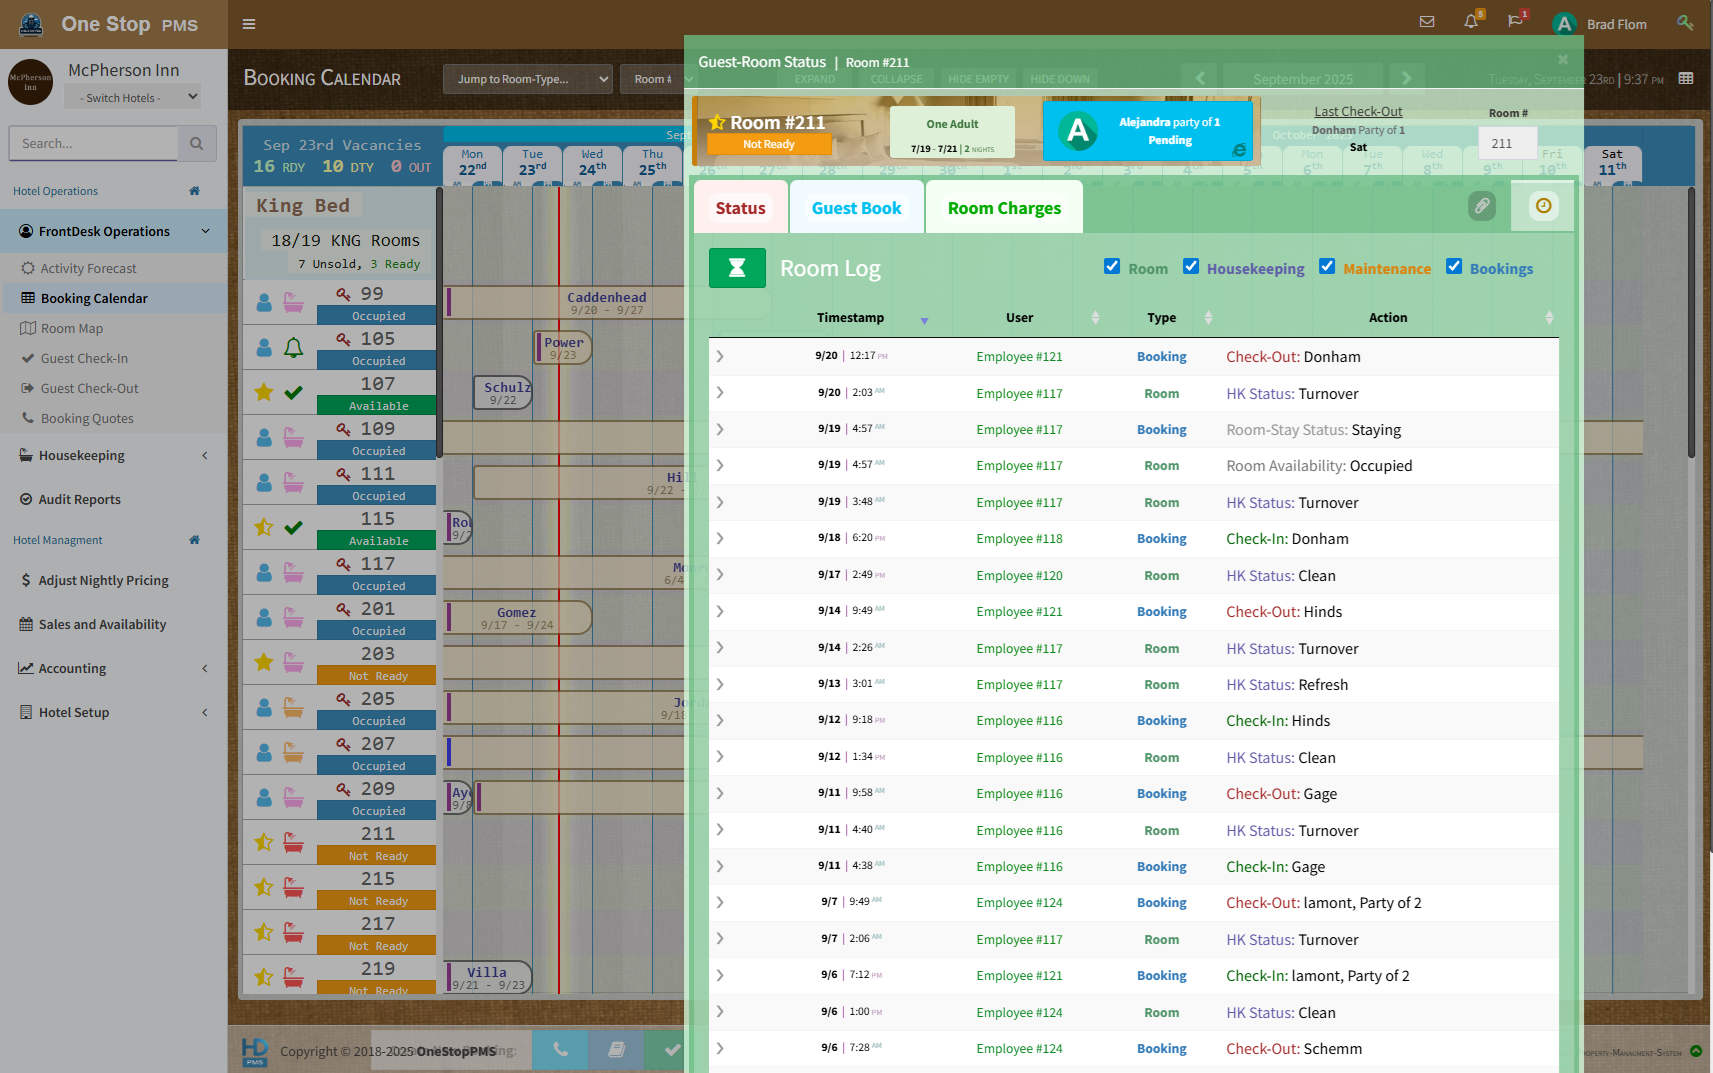The width and height of the screenshot is (1713, 1073).
Task: Click the flag alerts icon
Action: point(1515,22)
